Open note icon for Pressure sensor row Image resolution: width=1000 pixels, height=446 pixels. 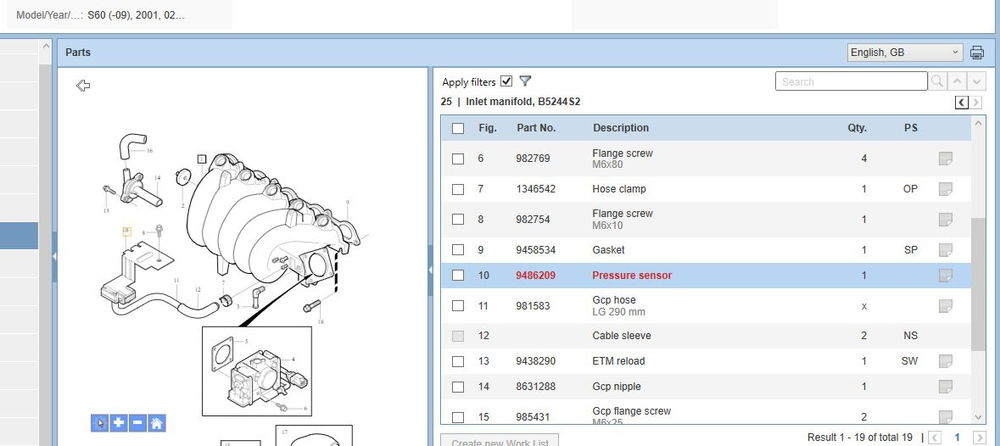click(x=945, y=275)
